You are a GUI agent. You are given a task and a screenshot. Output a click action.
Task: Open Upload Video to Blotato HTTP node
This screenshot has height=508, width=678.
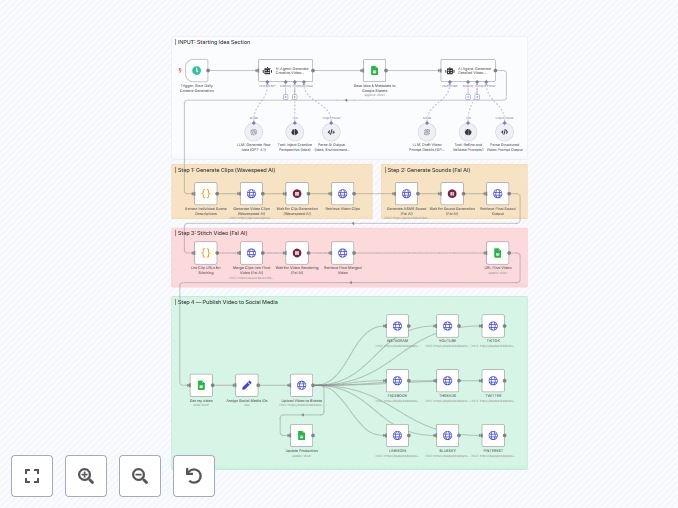[301, 385]
